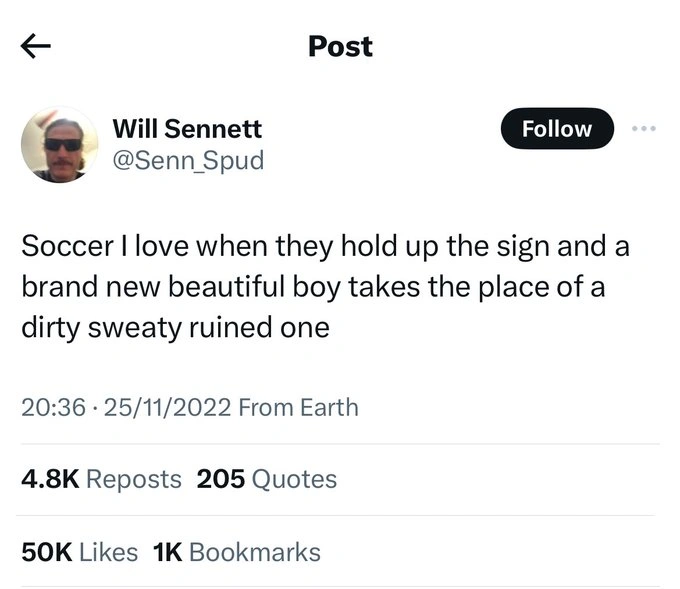Open the Reposts label list
Viewport: 680px width, 589px height.
(134, 479)
